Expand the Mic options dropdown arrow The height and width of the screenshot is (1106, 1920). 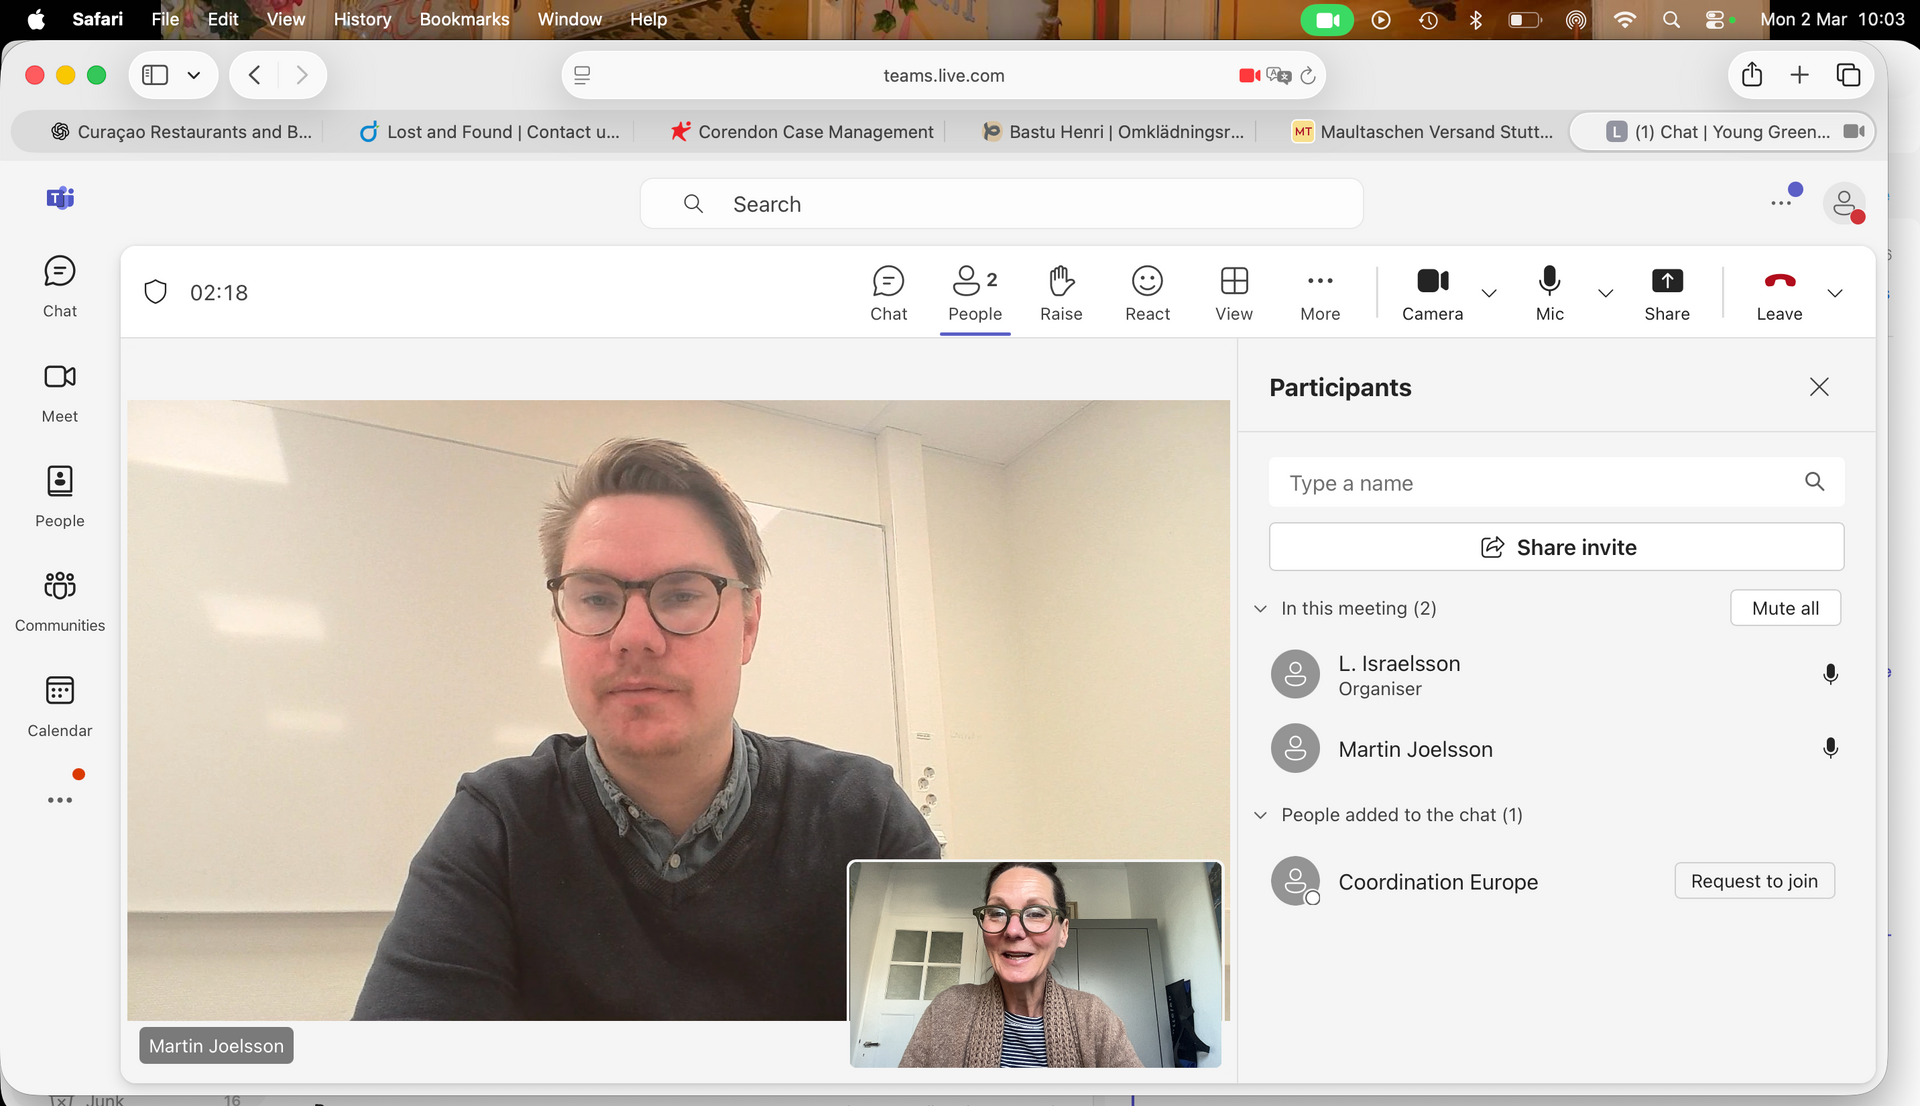tap(1606, 293)
